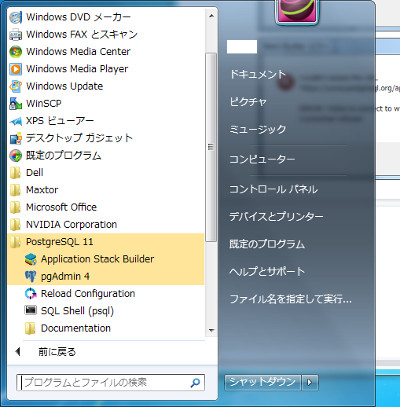Launch Windows Media Center icon
The width and height of the screenshot is (400, 407).
[x=15, y=52]
